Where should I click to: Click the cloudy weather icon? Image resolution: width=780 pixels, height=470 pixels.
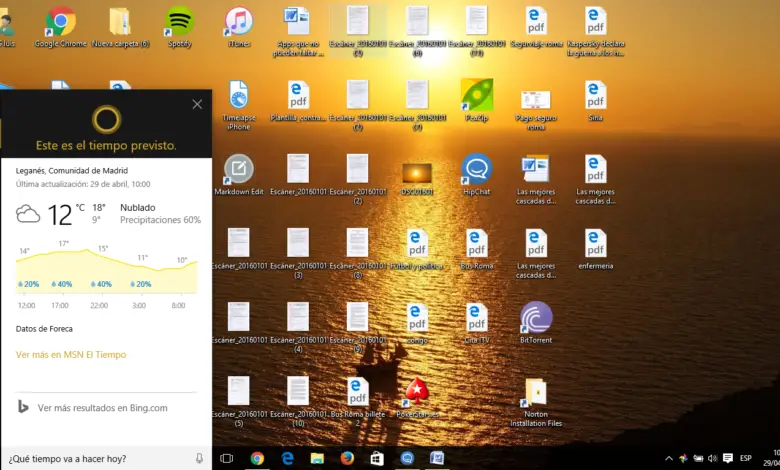pos(28,214)
